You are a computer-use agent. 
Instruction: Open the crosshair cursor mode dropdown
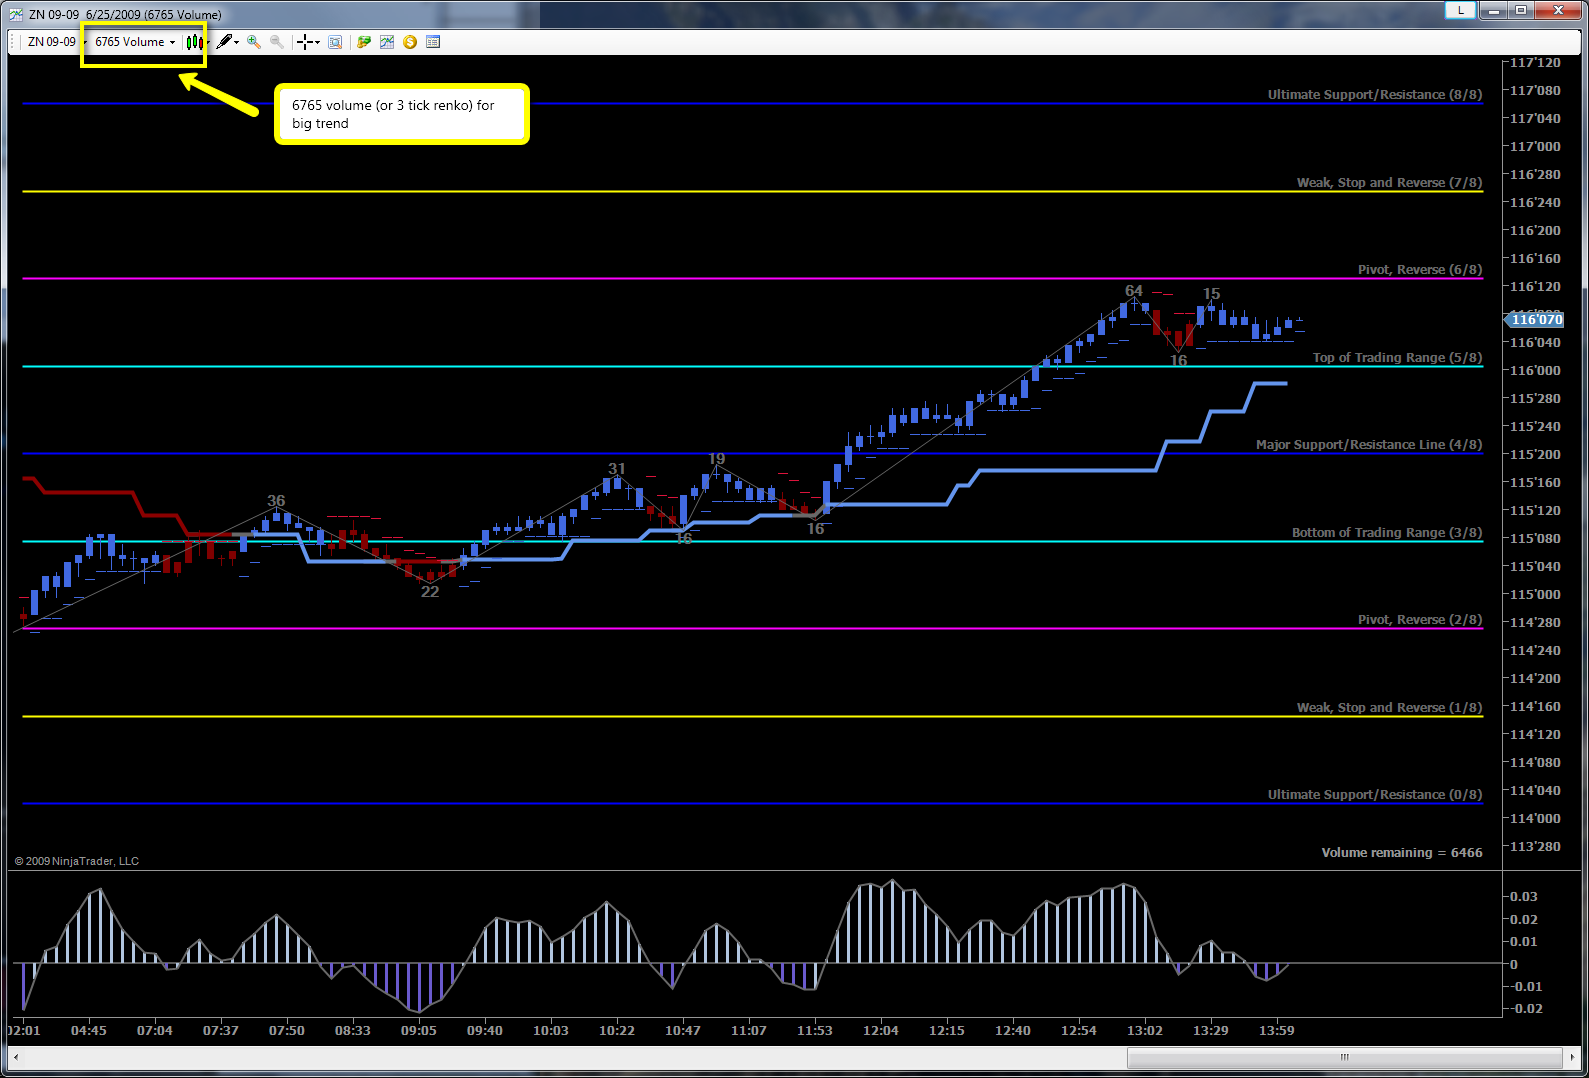(x=308, y=42)
